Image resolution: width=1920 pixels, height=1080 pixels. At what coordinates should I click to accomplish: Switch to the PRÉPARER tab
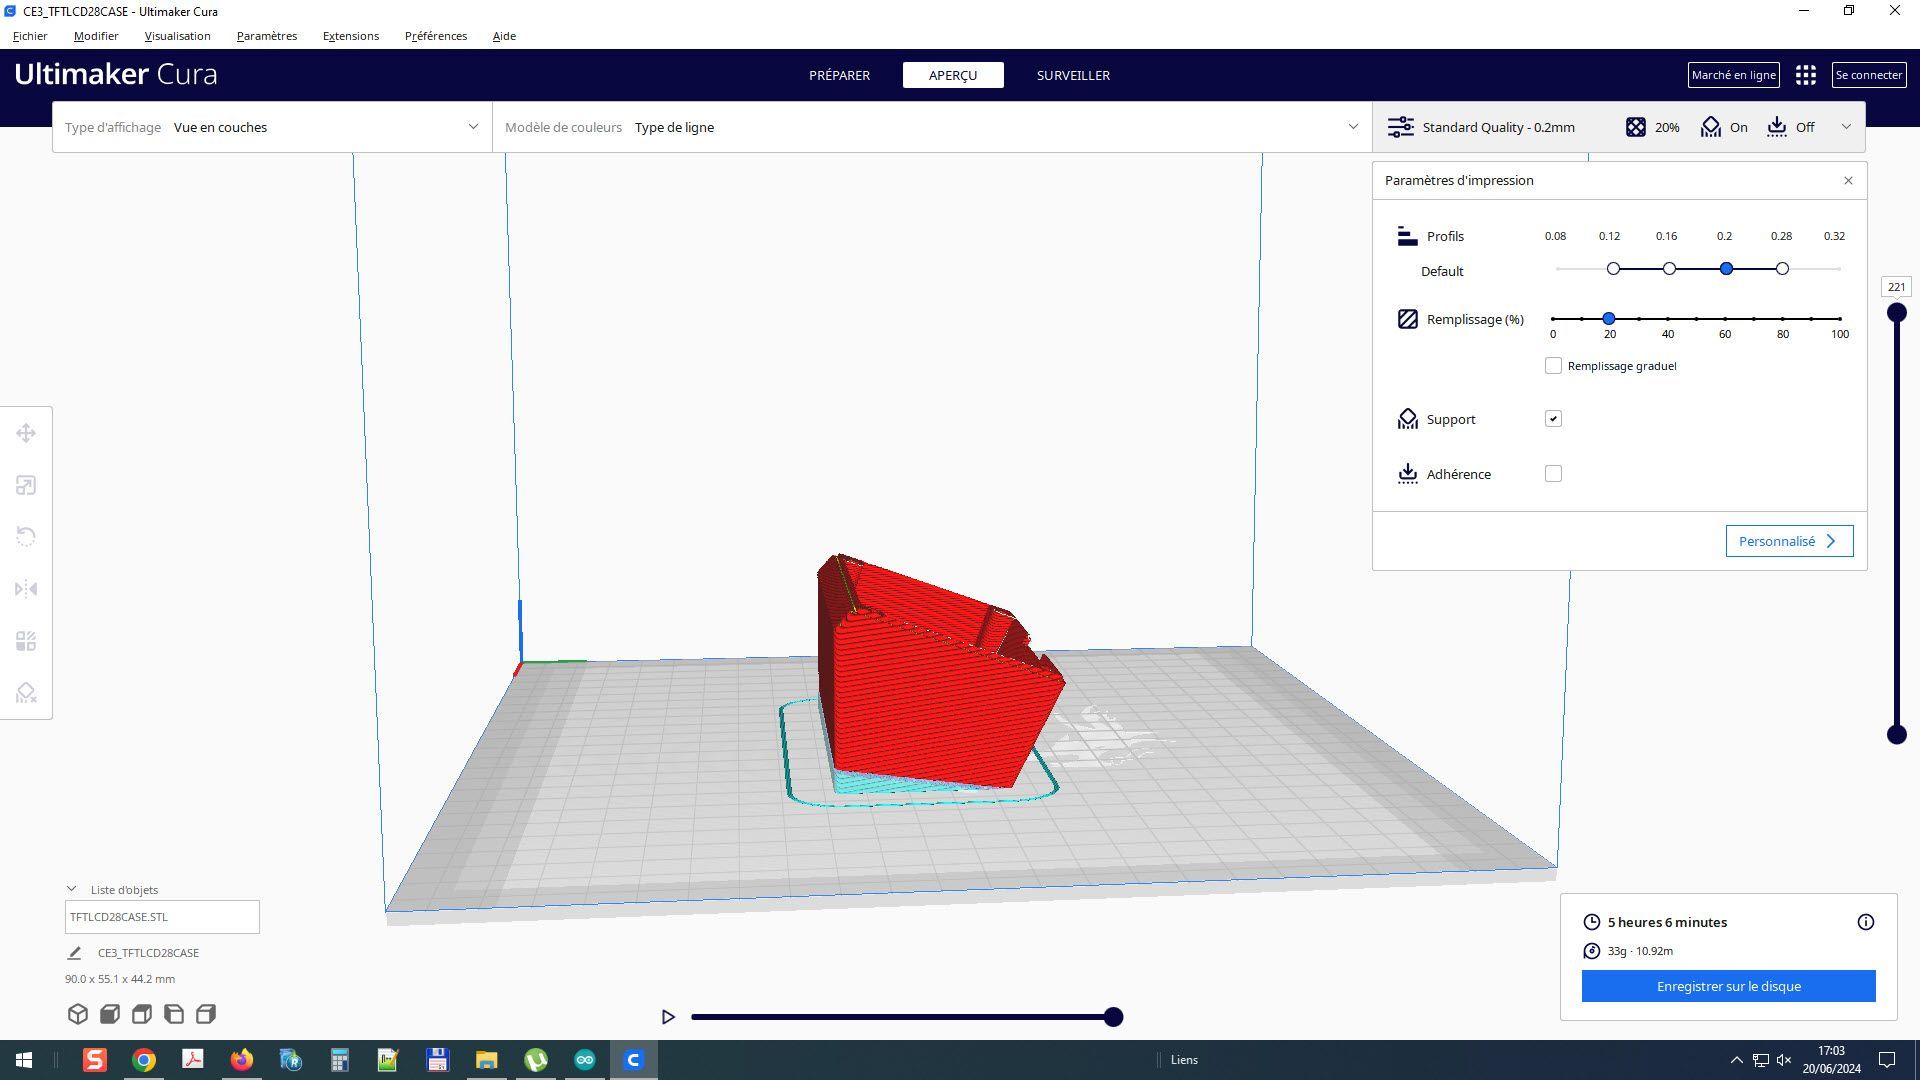tap(839, 75)
